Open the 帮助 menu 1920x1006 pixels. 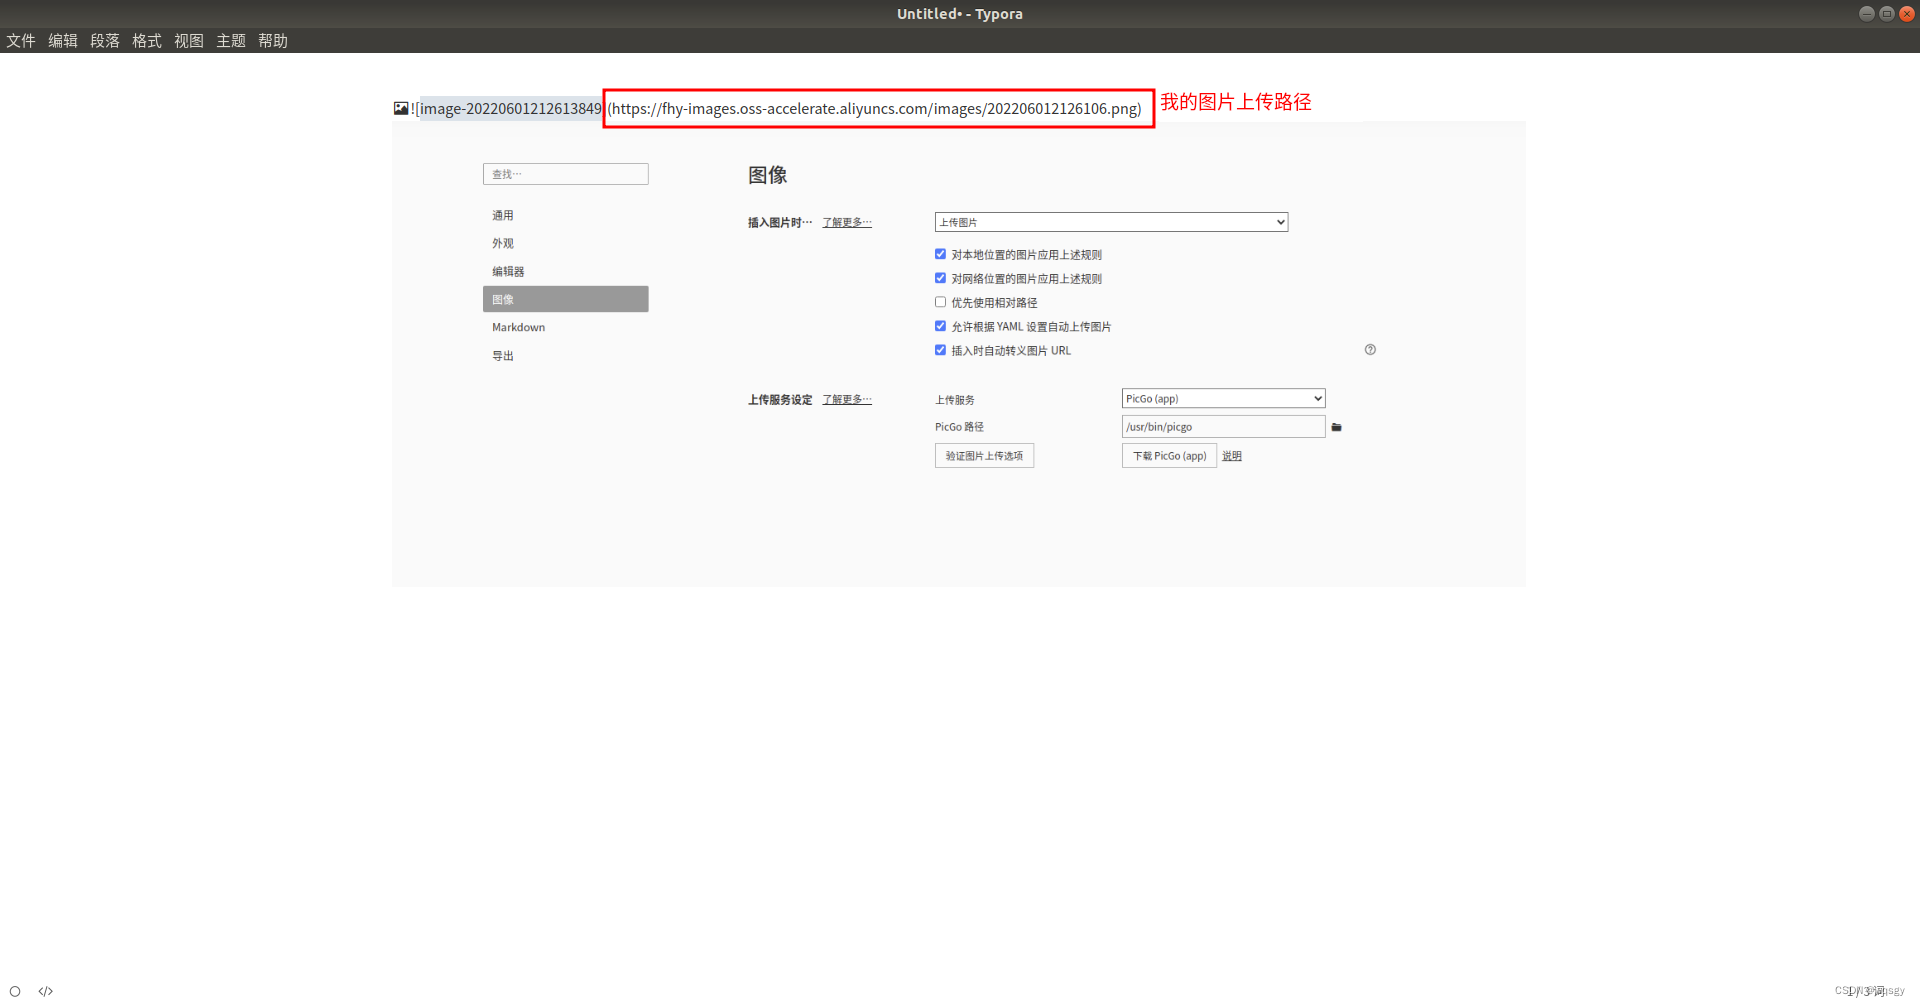pyautogui.click(x=272, y=41)
